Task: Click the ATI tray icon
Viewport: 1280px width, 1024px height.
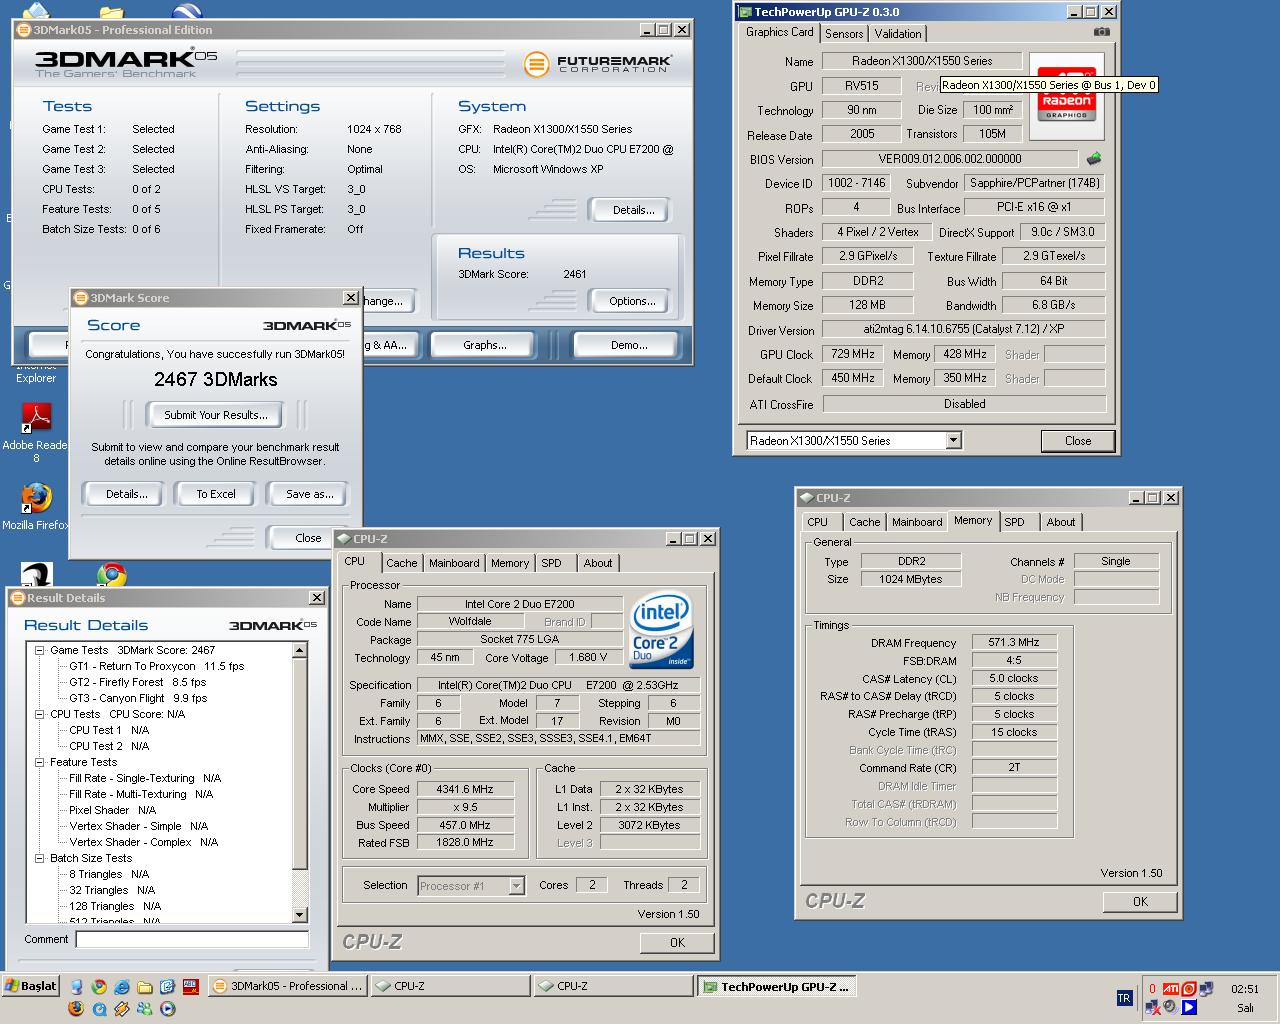Action: pyautogui.click(x=1171, y=989)
